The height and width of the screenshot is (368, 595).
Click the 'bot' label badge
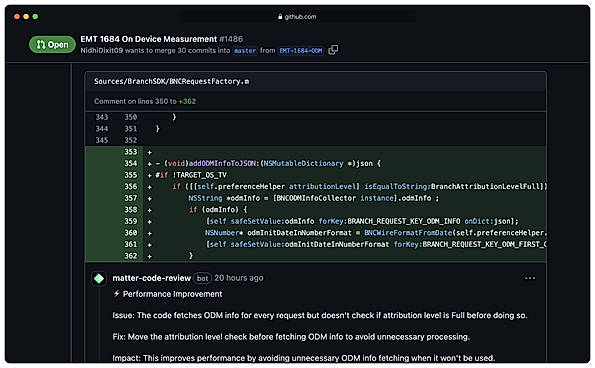click(202, 278)
